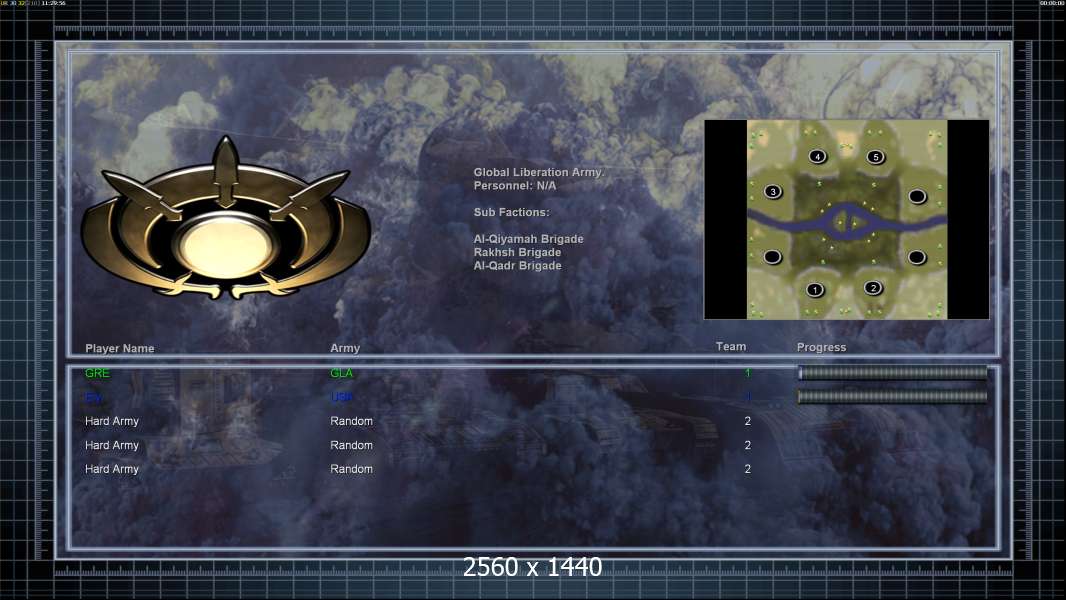Click the Team column header

[731, 347]
